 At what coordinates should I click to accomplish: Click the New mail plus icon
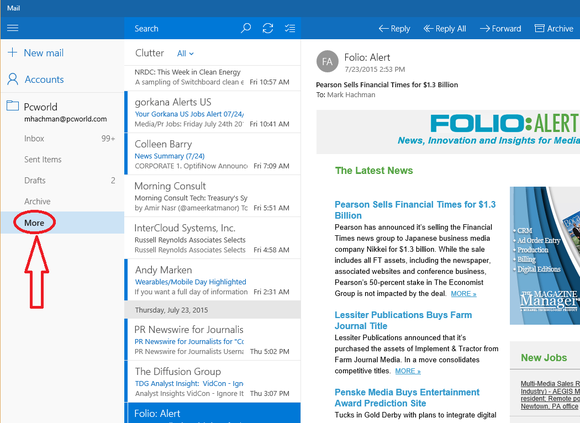(x=12, y=53)
